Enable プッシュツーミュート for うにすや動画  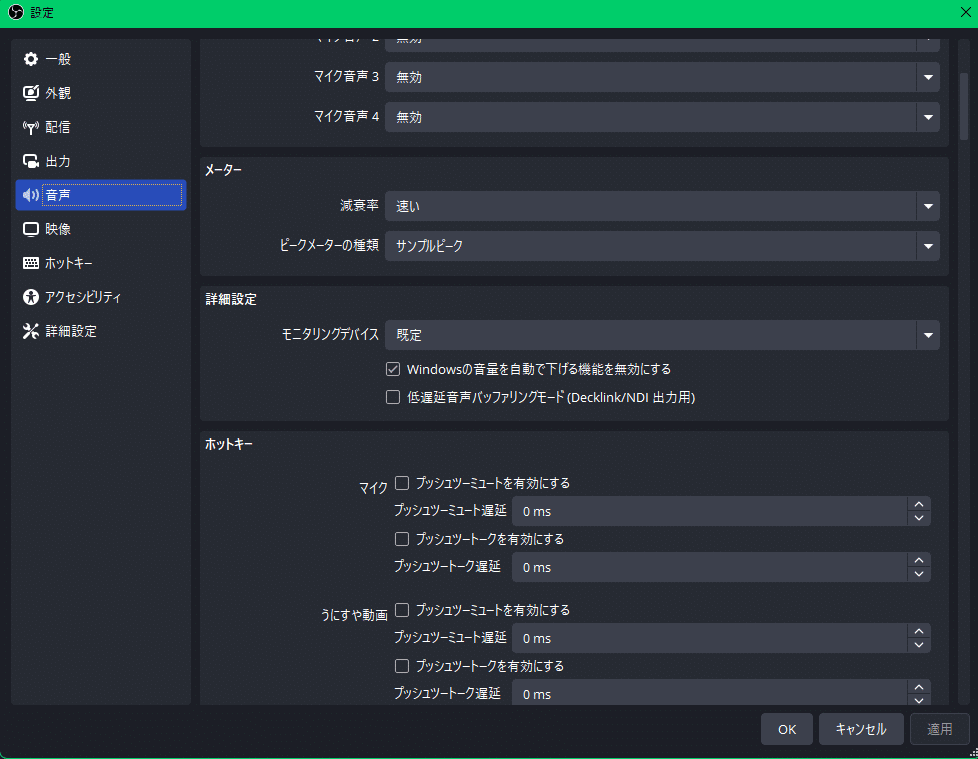(x=402, y=610)
